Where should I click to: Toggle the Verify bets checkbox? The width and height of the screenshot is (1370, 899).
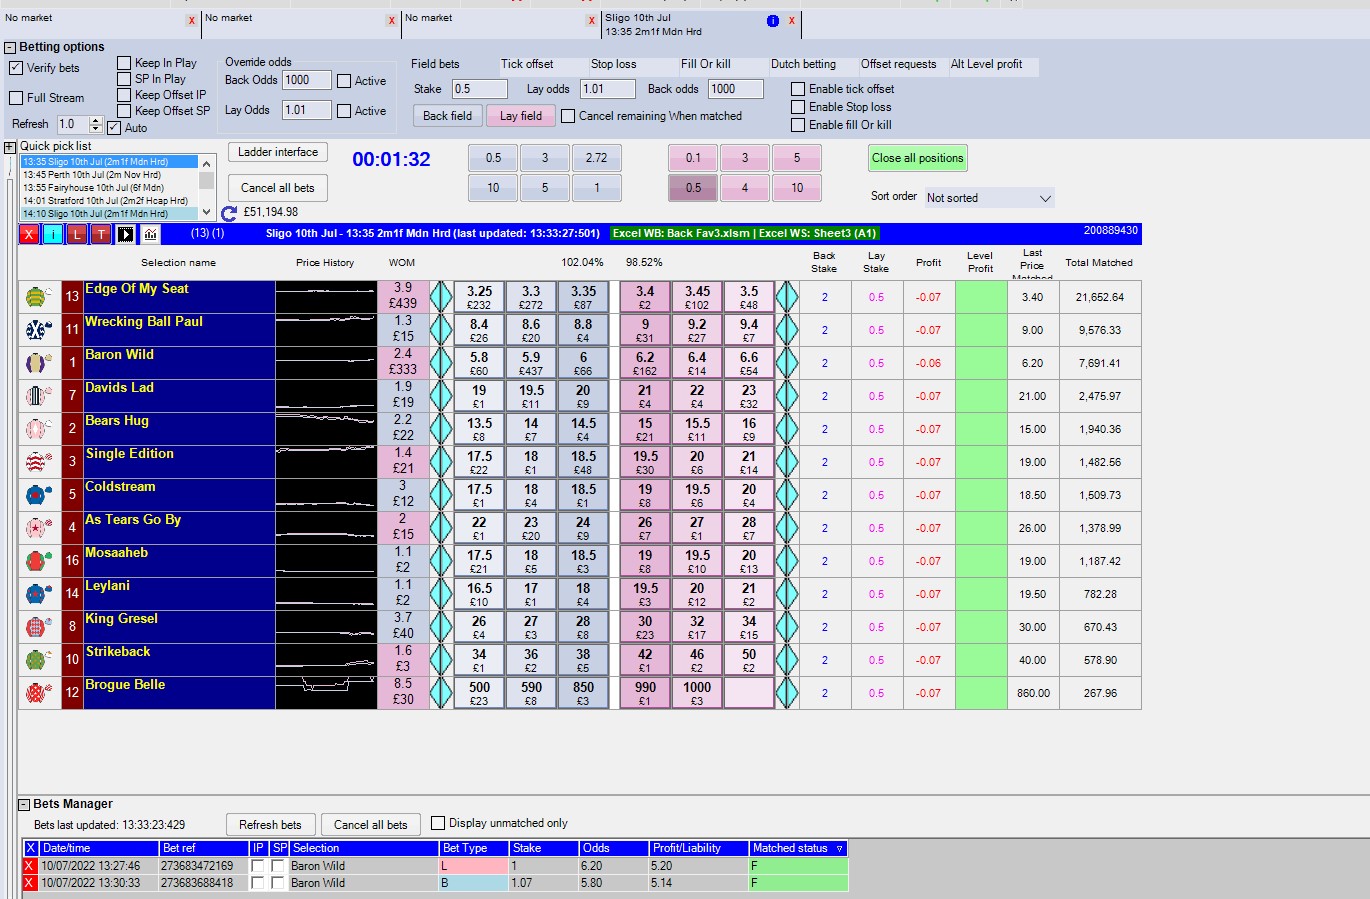click(16, 68)
